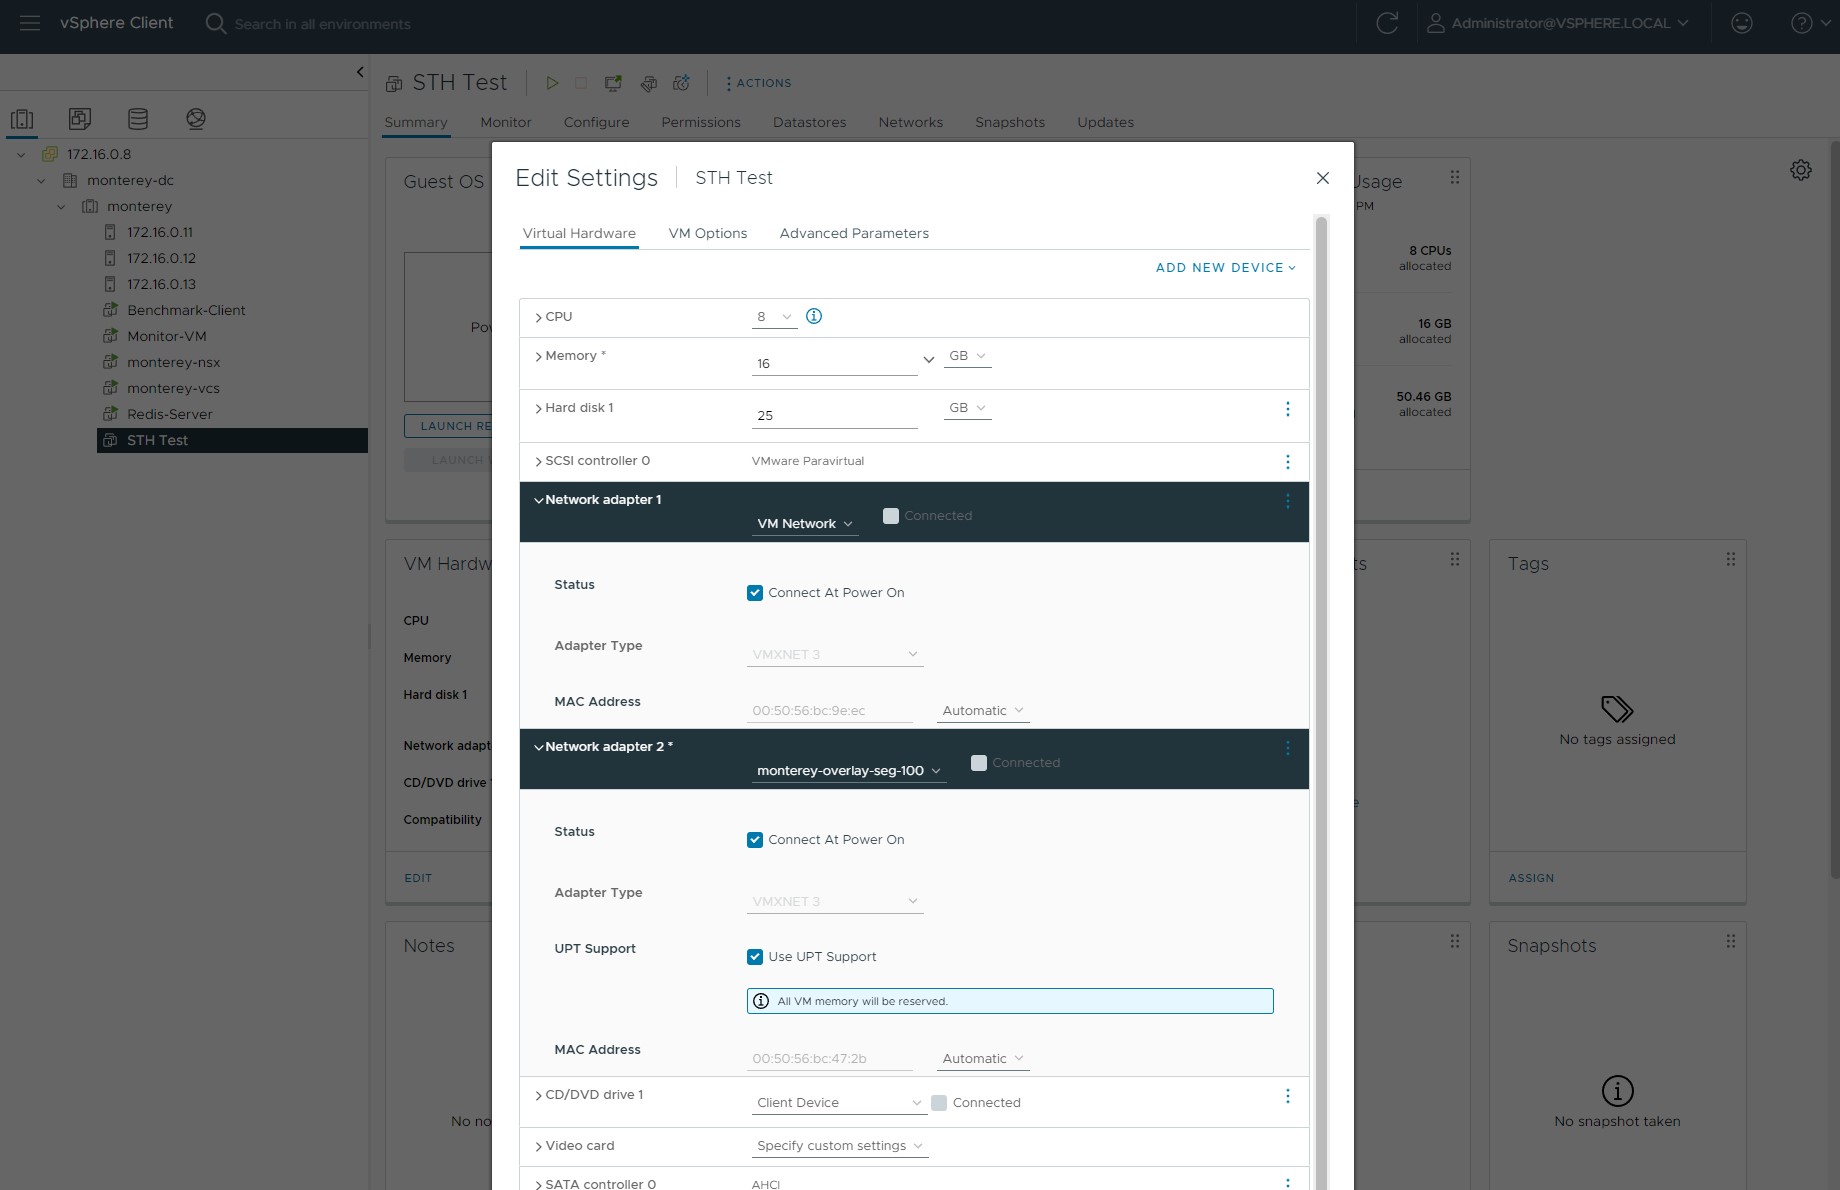Screen dimensions: 1840x1190
Task: Click the smiley feedback icon
Action: coord(1742,23)
